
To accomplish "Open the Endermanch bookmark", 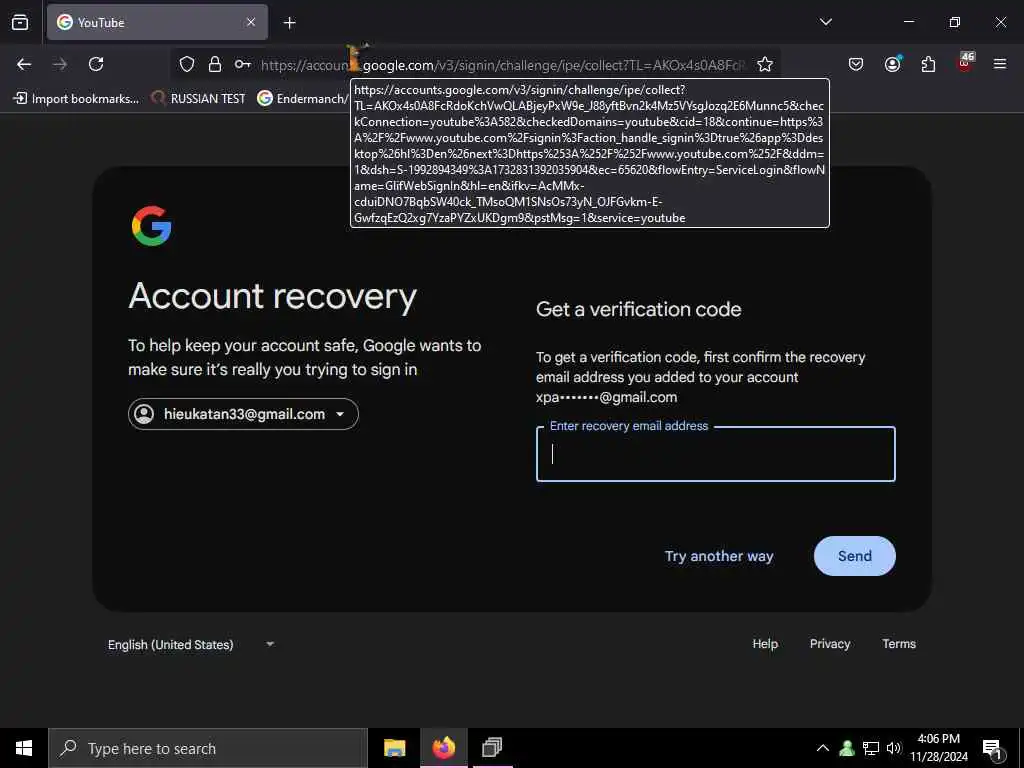I will 302,99.
